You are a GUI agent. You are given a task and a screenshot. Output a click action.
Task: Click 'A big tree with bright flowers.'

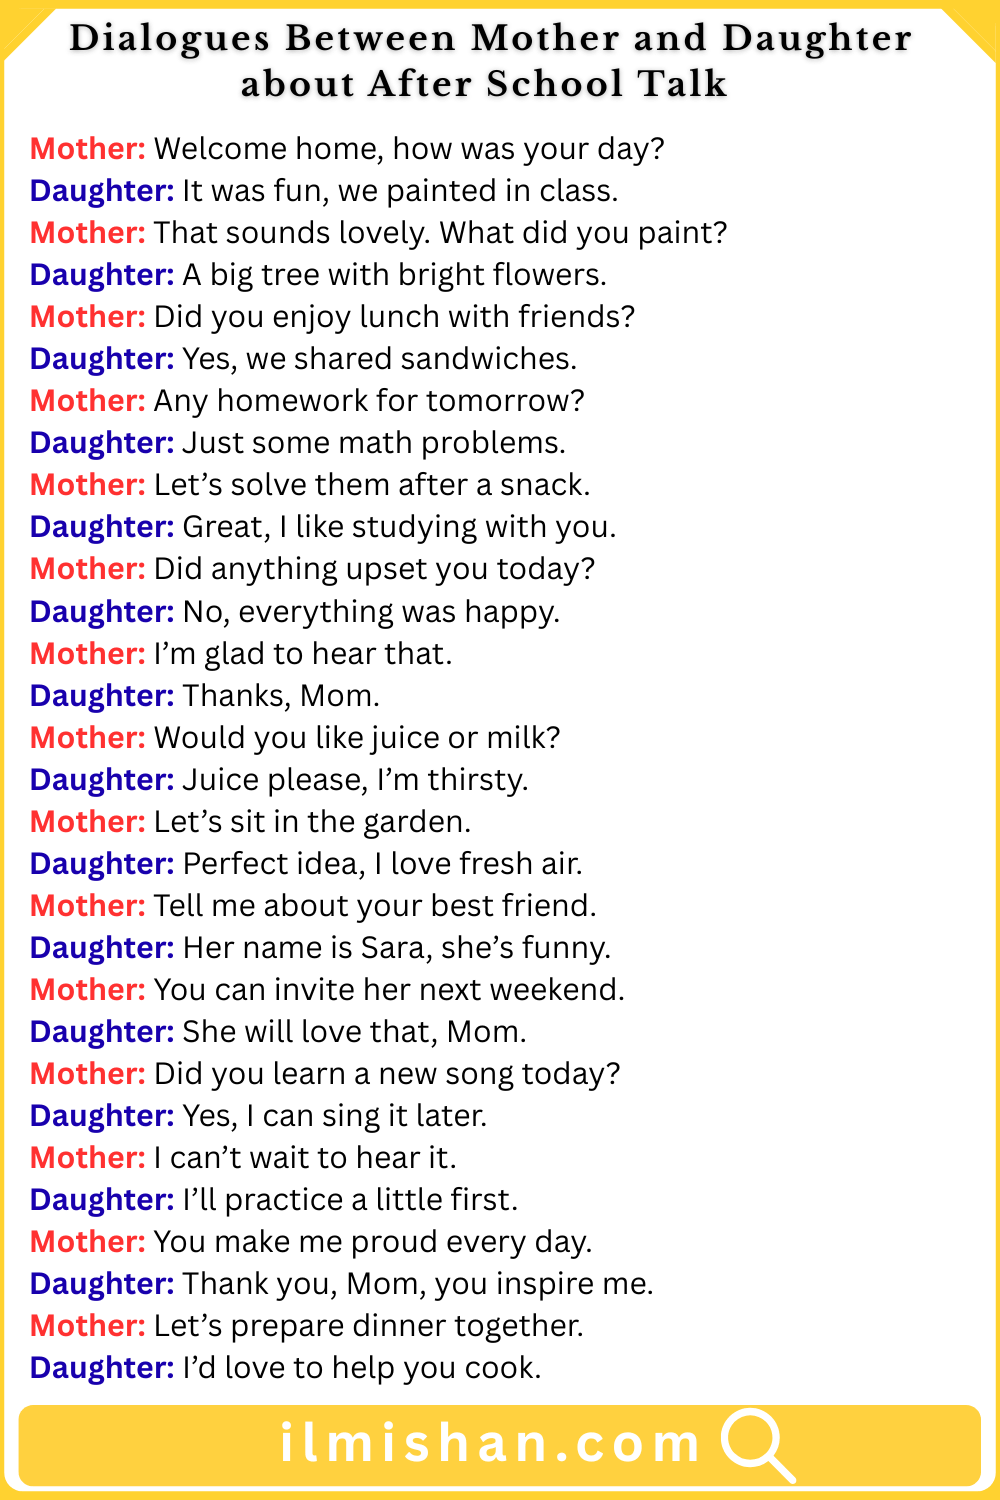pyautogui.click(x=394, y=275)
